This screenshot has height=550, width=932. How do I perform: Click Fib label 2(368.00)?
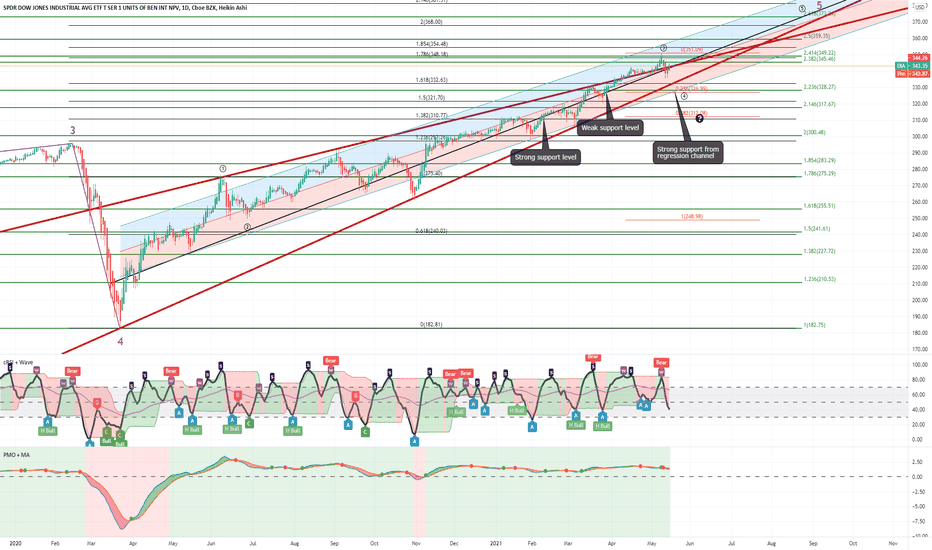(431, 22)
